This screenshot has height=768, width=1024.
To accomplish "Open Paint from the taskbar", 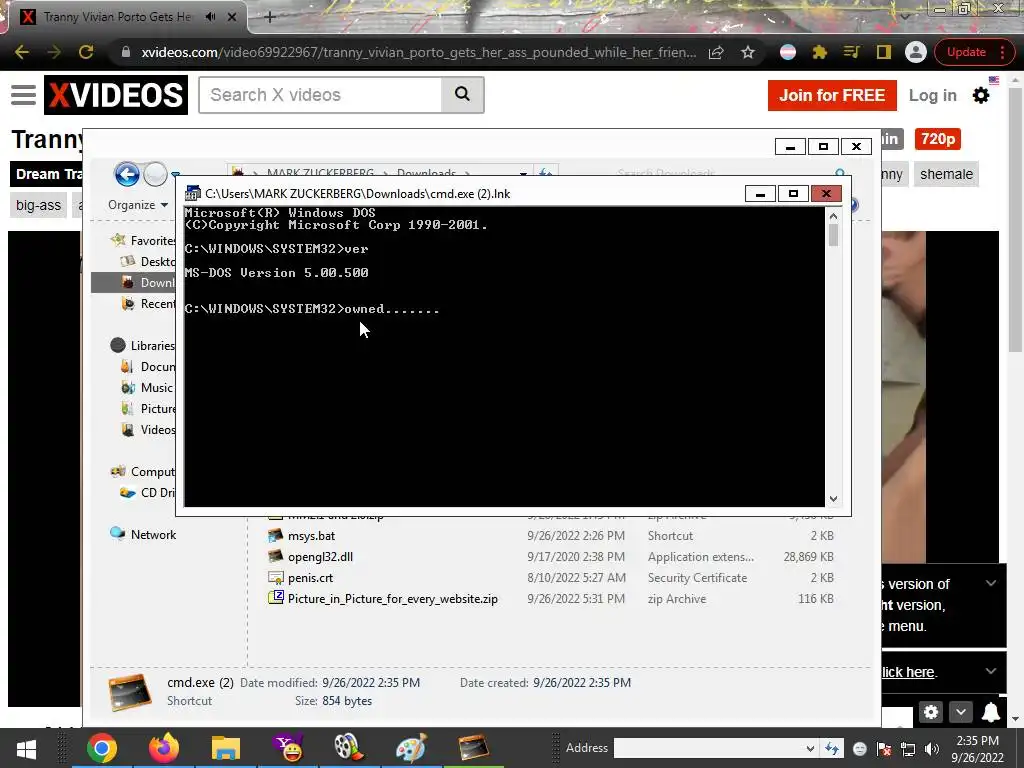I will [411, 748].
